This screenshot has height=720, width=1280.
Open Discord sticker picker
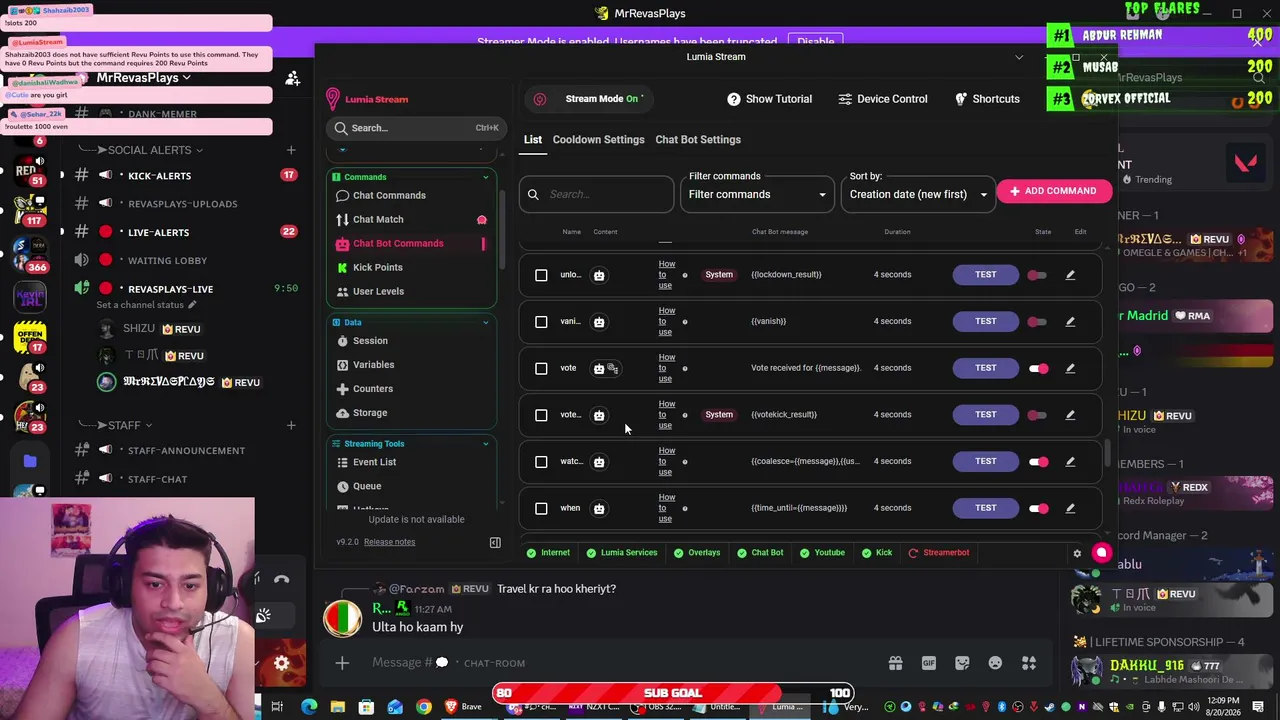[x=962, y=663]
